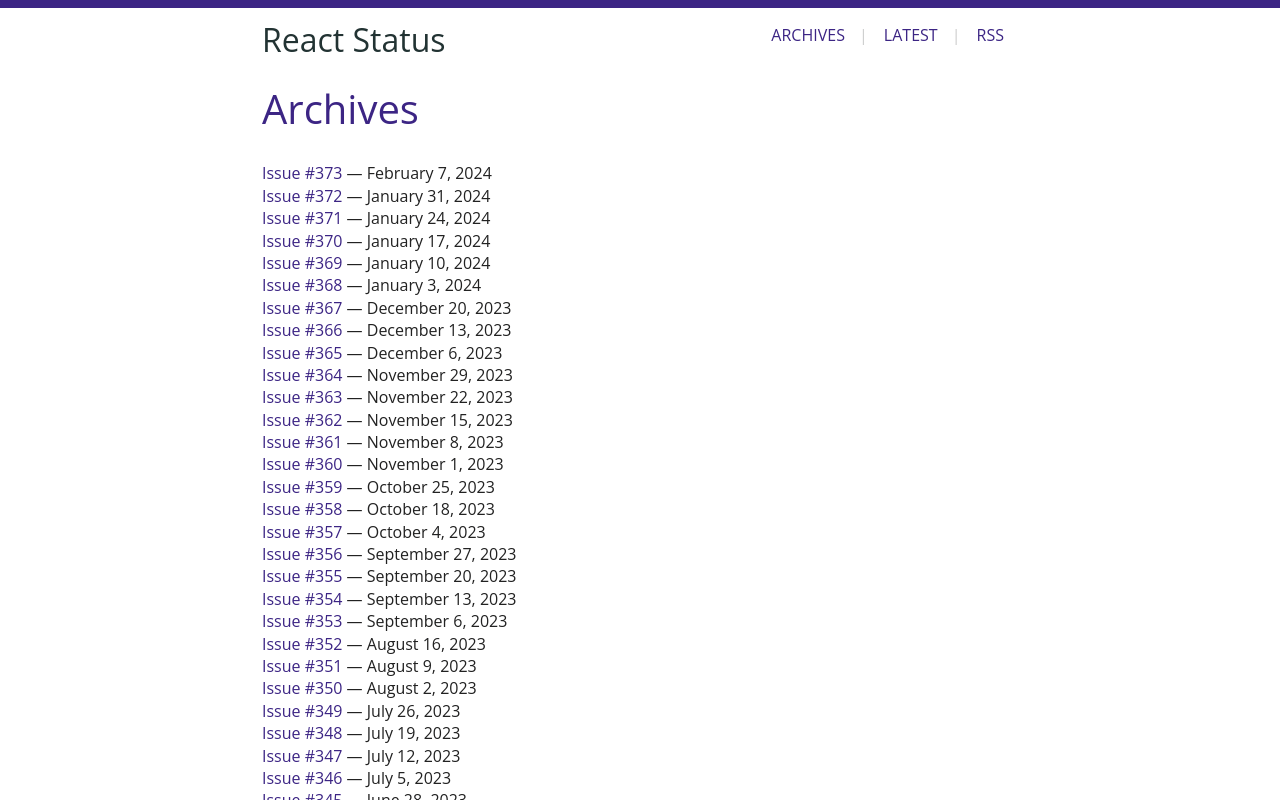Screen dimensions: 1280x800
Task: Select the date October 25, 2023
Action: [431, 487]
